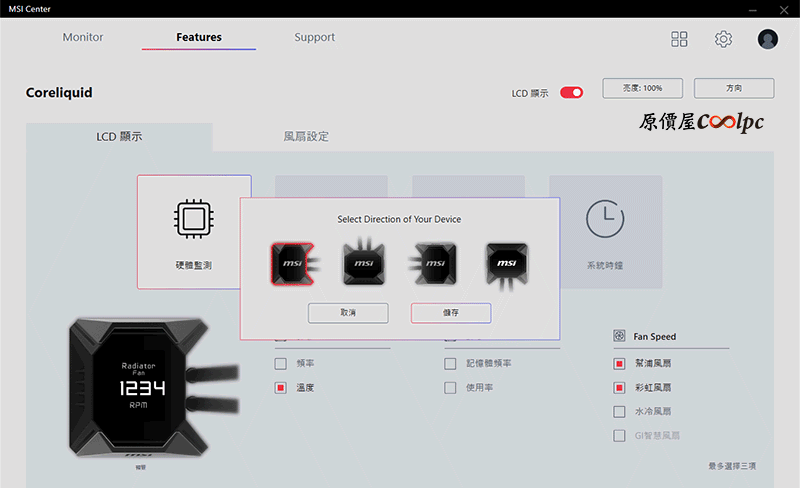Open the LCD 顯示 sub-tab
This screenshot has height=488, width=800.
coord(119,137)
